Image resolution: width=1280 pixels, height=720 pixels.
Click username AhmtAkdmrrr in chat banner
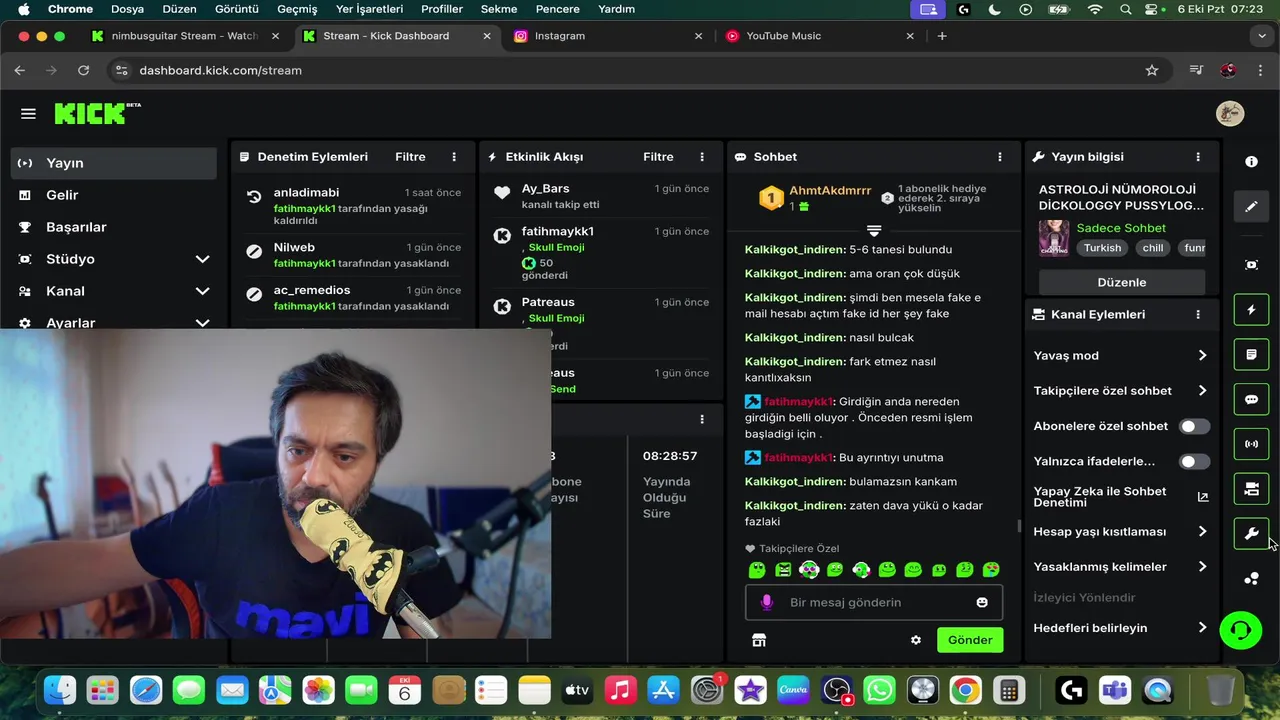[x=830, y=190]
